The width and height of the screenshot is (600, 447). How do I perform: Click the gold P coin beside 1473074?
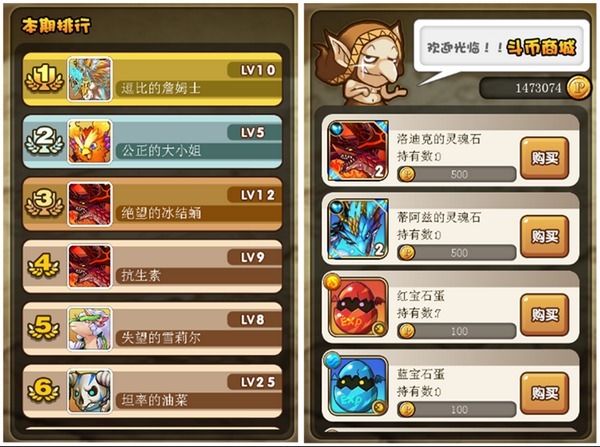coord(579,88)
